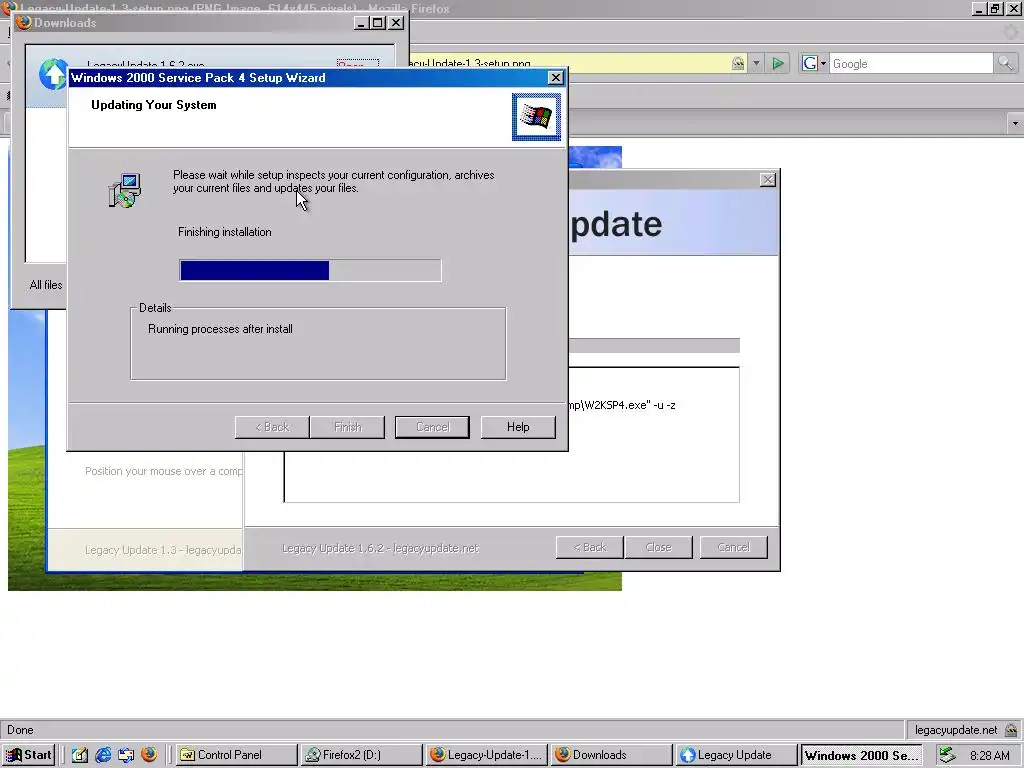Click Help in Service Pack Setup Wizard
The width and height of the screenshot is (1024, 768).
pyautogui.click(x=518, y=427)
